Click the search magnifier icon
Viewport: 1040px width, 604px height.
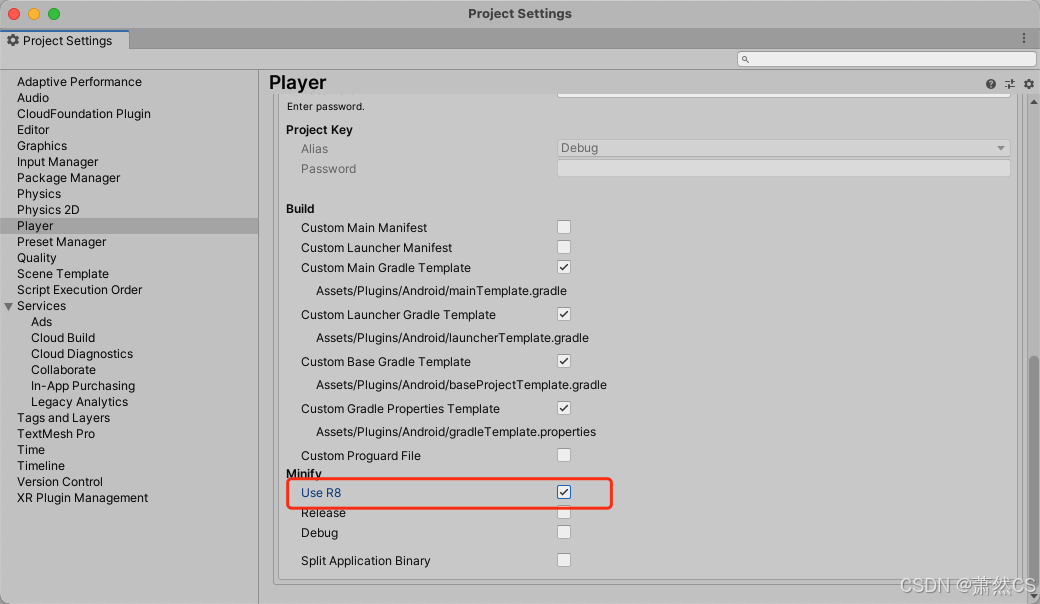tap(745, 59)
